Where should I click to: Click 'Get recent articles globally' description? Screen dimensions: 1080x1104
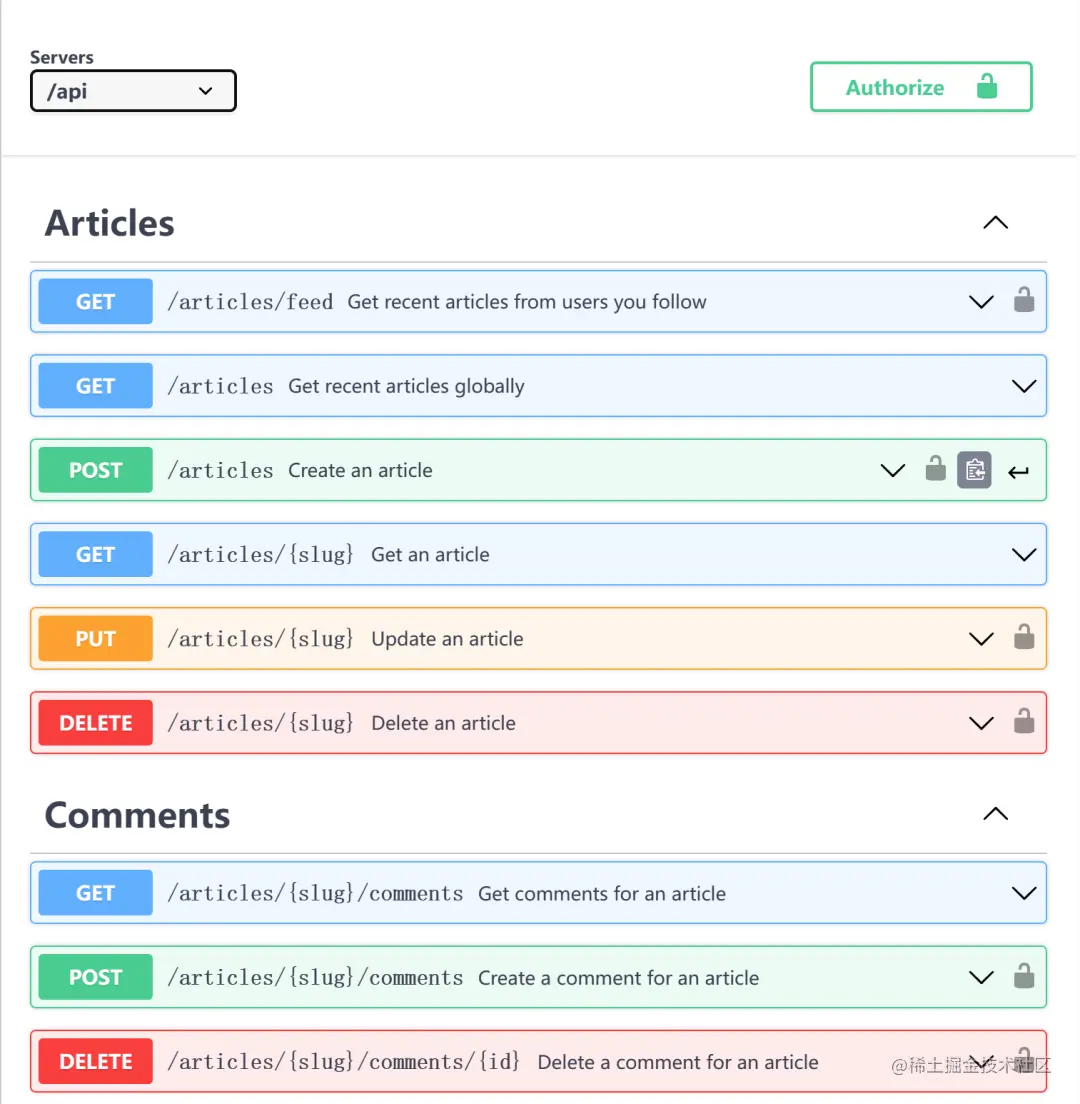pos(406,387)
